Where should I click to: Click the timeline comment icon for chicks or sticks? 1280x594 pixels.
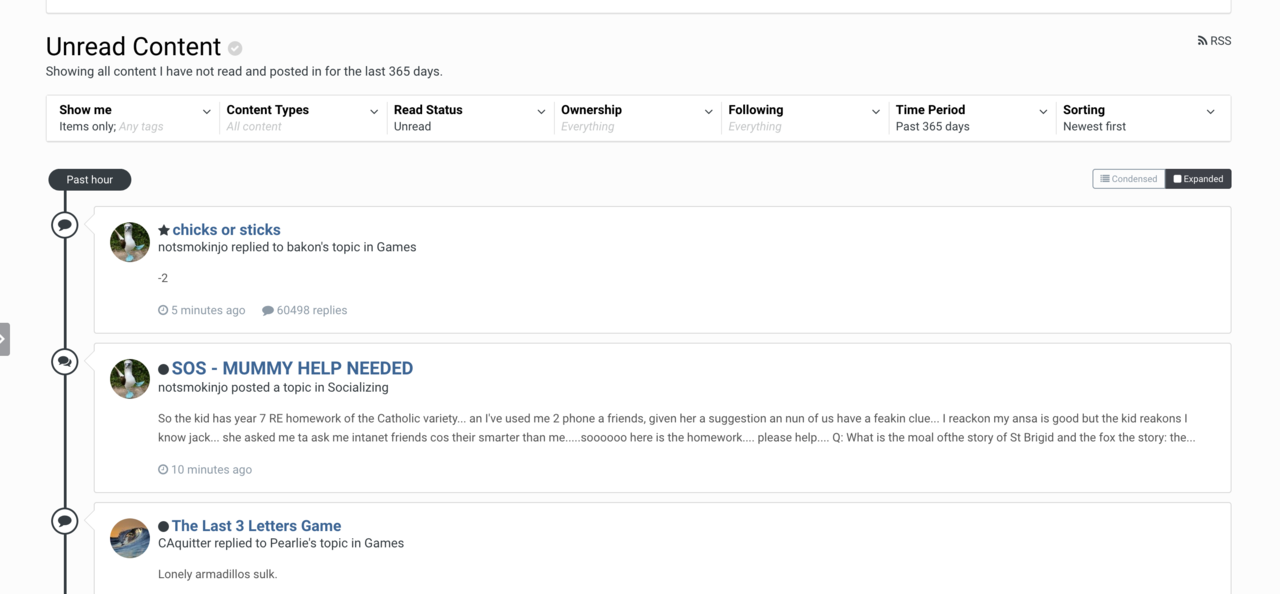pos(65,225)
